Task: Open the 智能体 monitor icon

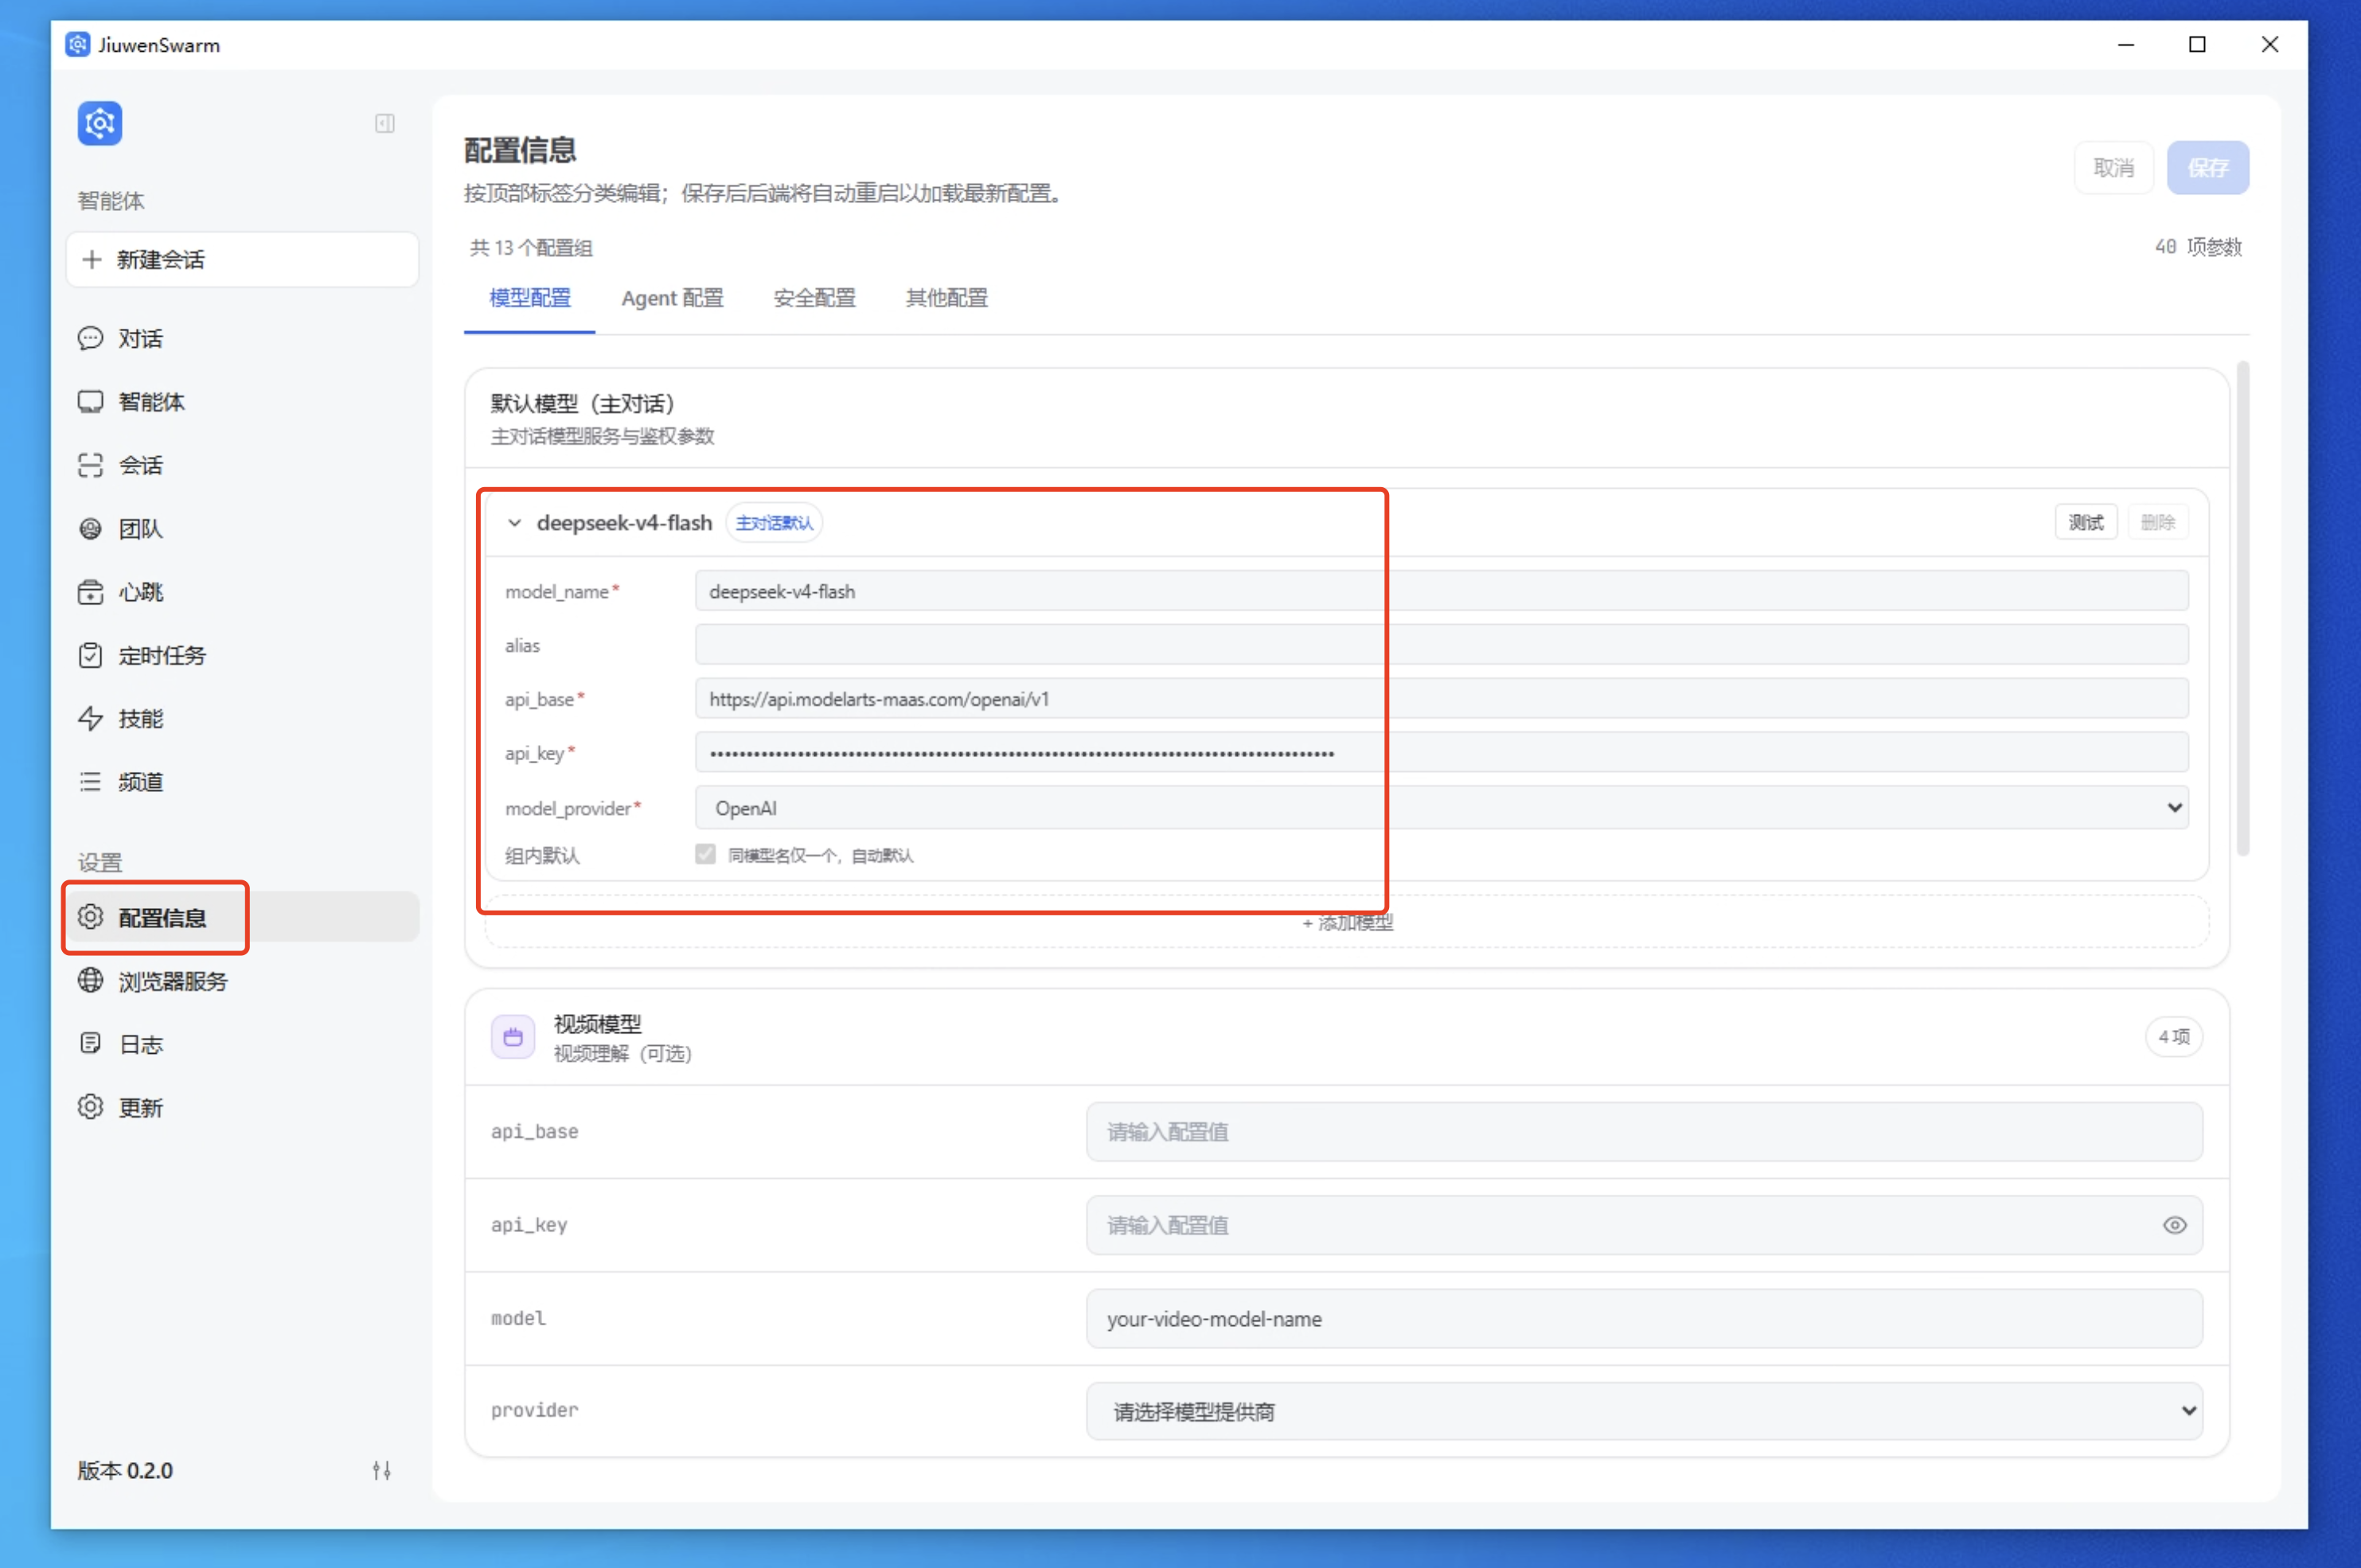Action: pyautogui.click(x=90, y=402)
